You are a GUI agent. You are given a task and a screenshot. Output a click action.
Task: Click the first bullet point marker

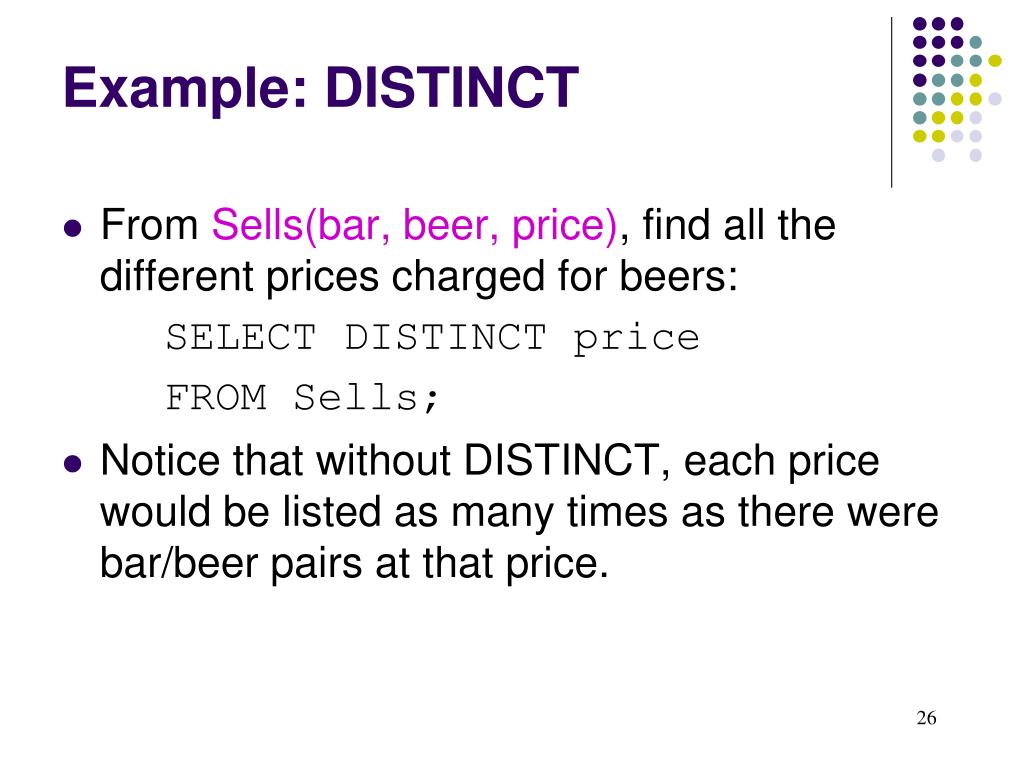click(72, 229)
